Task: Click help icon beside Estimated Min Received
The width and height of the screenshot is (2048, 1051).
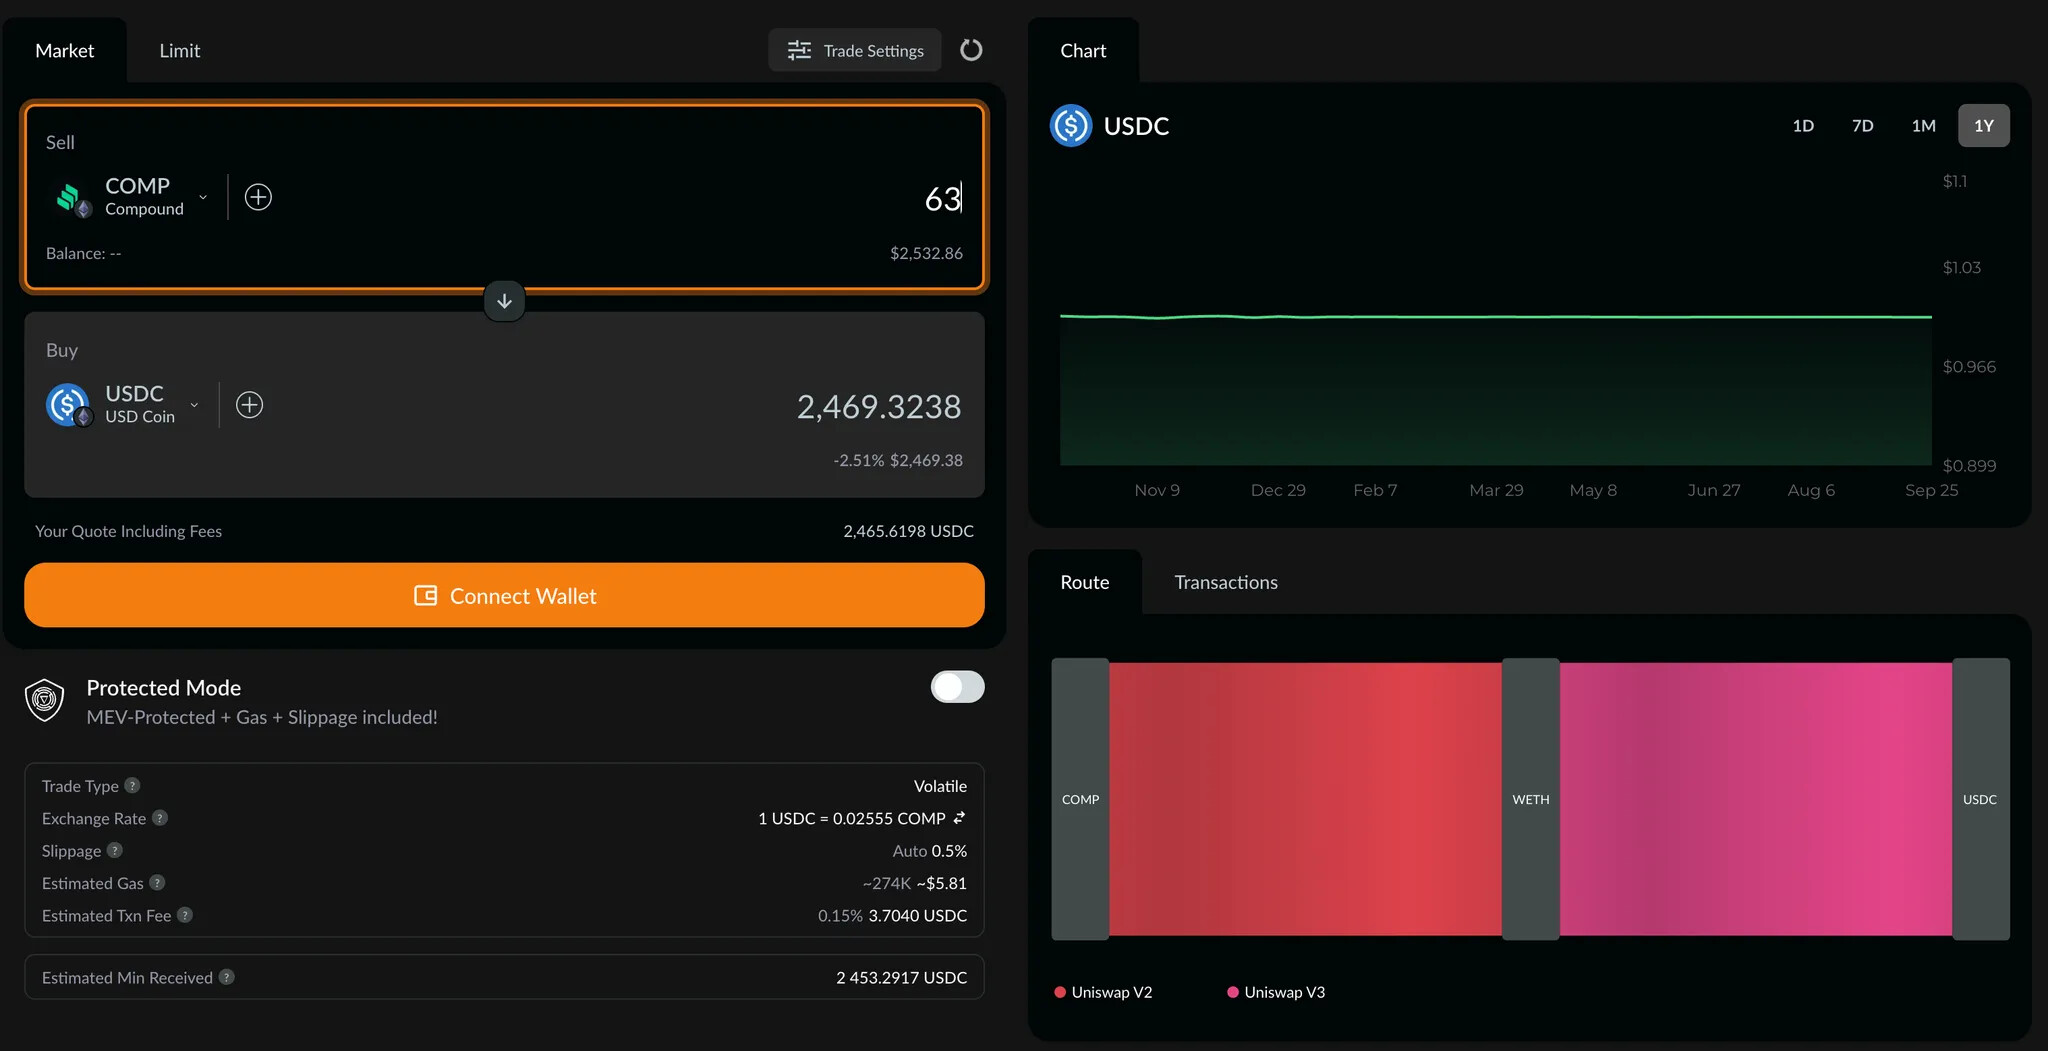Action: (227, 977)
